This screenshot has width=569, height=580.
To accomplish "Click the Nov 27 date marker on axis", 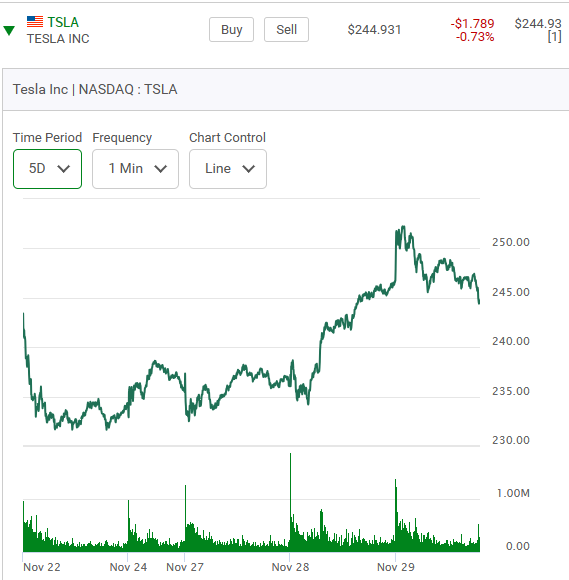I will click(x=185, y=567).
